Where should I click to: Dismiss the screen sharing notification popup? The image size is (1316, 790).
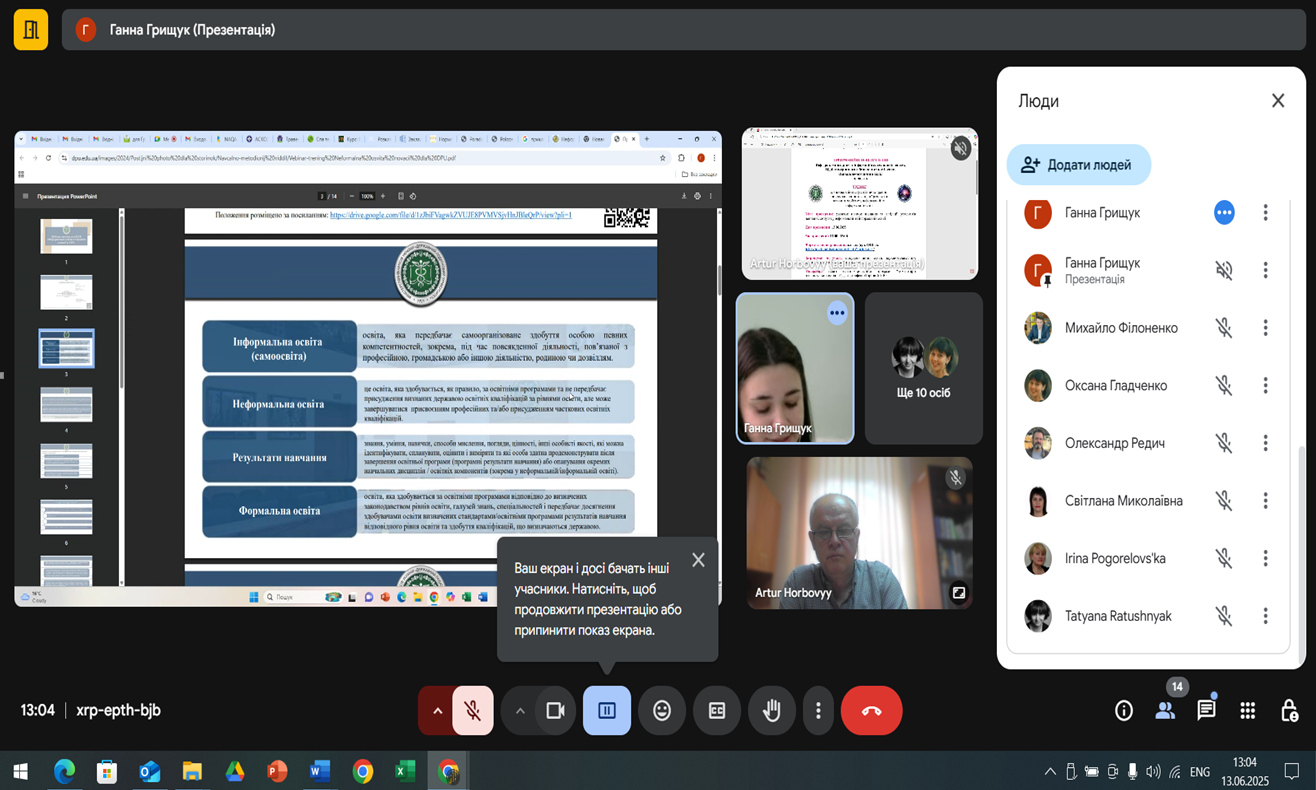[698, 560]
